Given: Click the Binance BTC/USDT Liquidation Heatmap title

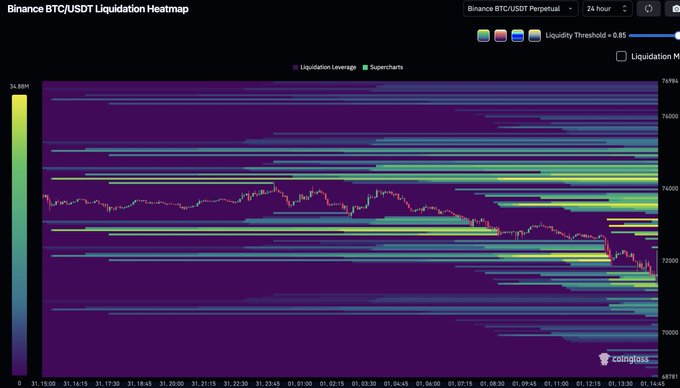Looking at the screenshot, I should (98, 9).
